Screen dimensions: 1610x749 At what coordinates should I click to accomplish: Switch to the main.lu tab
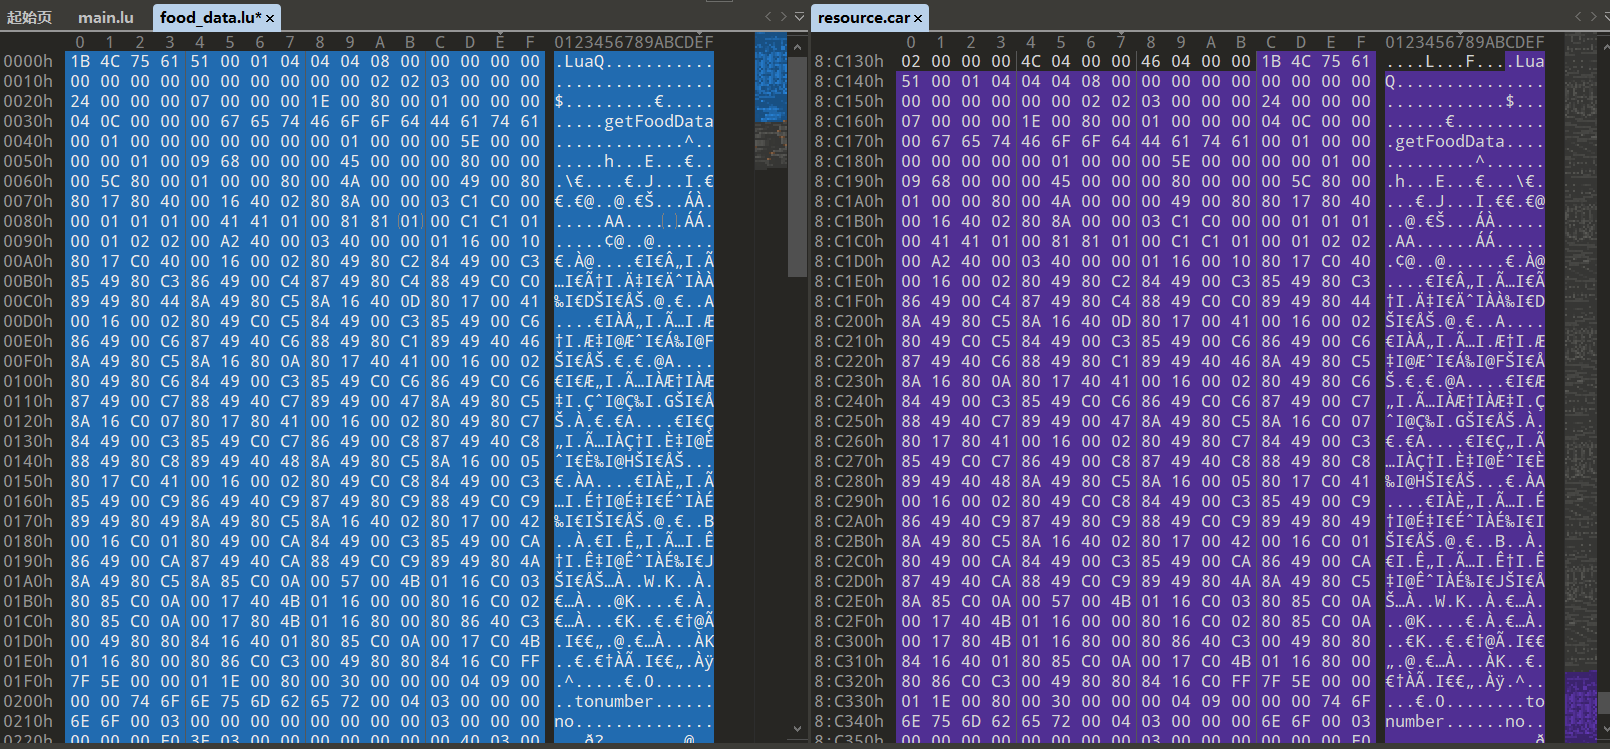tap(105, 17)
